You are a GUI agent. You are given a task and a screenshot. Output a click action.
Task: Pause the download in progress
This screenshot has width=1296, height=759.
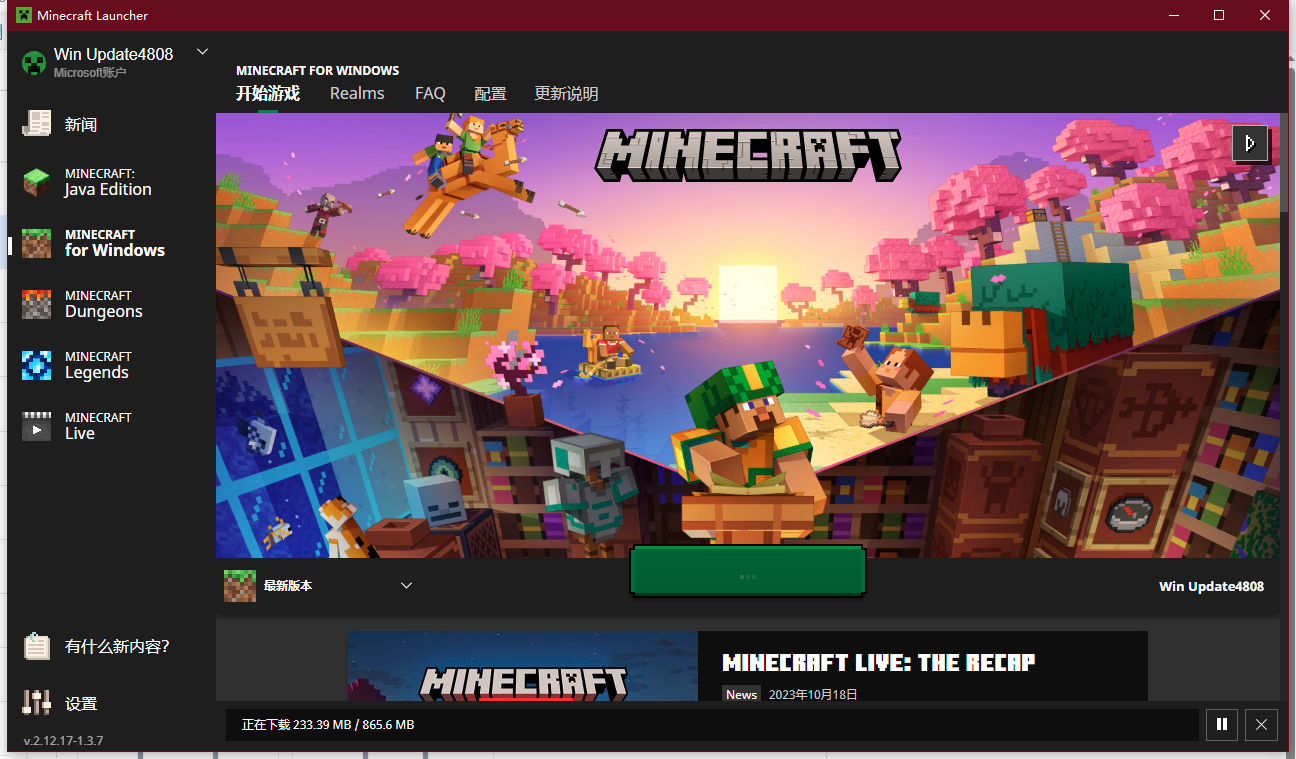1222,725
